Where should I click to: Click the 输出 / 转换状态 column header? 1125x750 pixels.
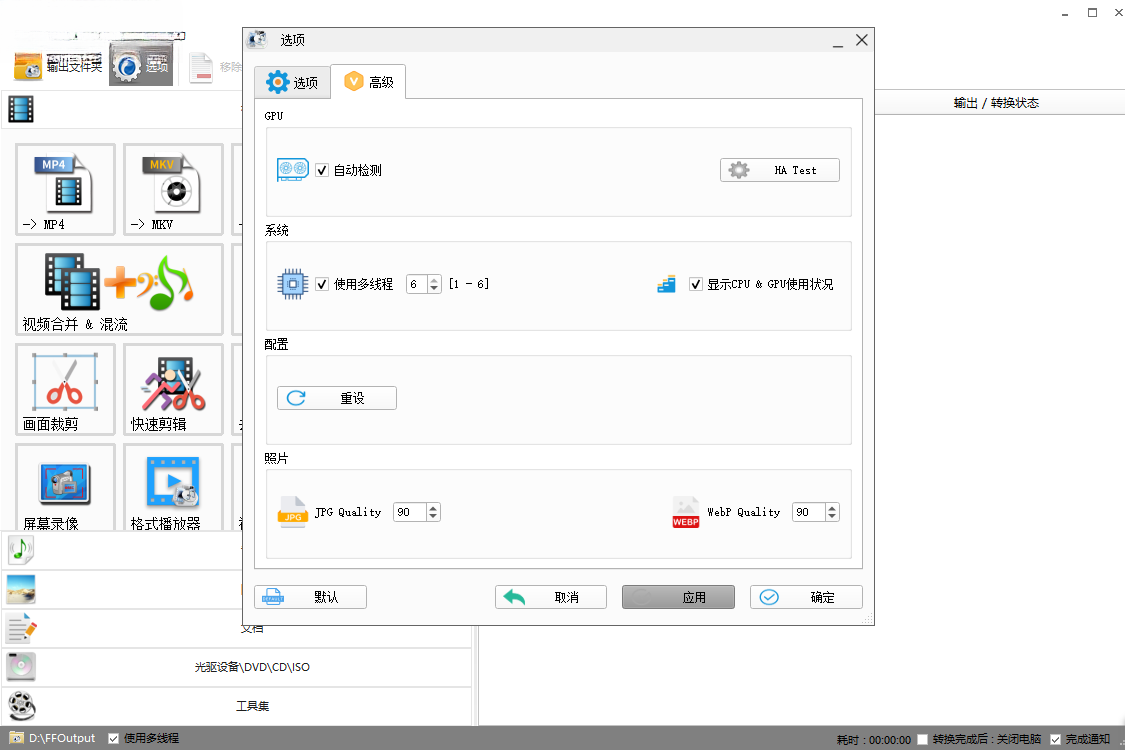(997, 103)
